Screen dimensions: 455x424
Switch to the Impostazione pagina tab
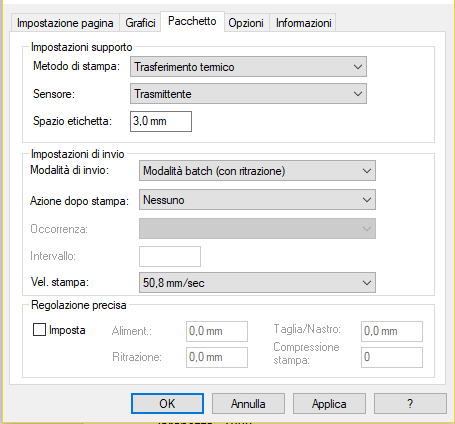(65, 23)
